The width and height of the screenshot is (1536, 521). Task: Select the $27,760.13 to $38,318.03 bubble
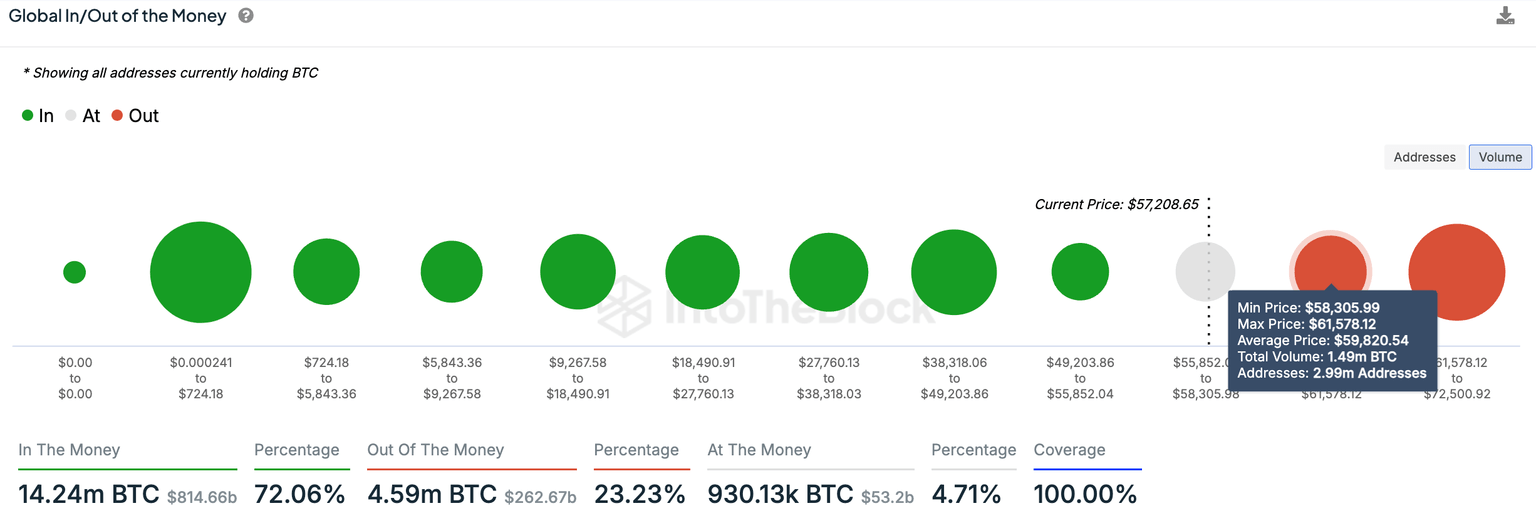(x=828, y=272)
